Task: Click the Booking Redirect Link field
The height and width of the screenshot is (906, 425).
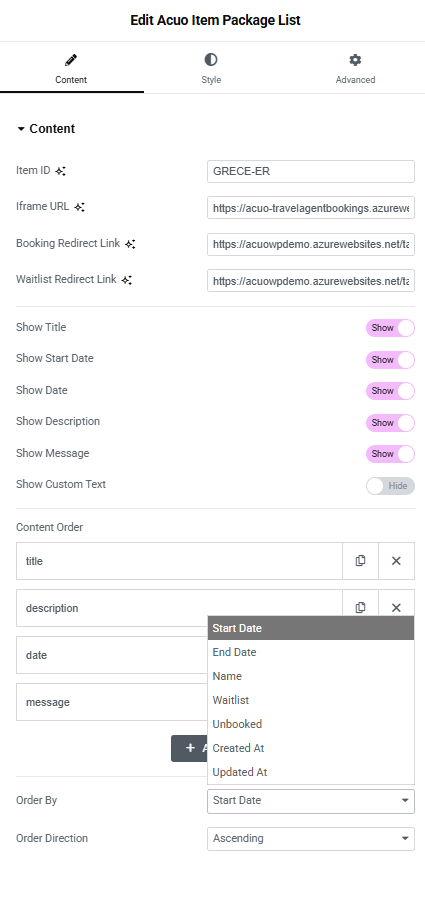Action: point(311,244)
